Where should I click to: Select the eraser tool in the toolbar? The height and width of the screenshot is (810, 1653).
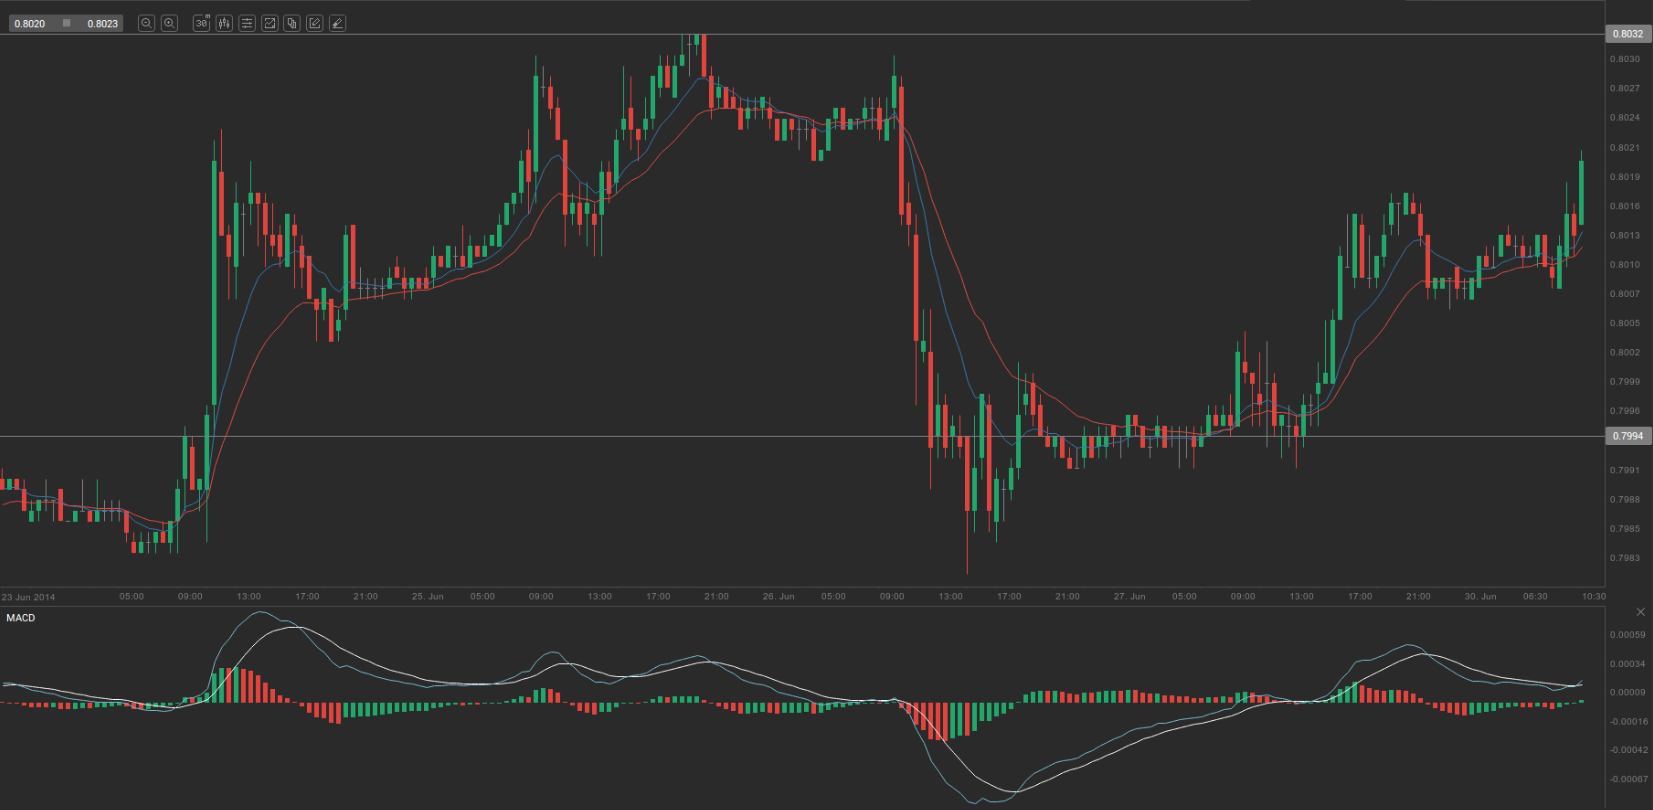338,23
